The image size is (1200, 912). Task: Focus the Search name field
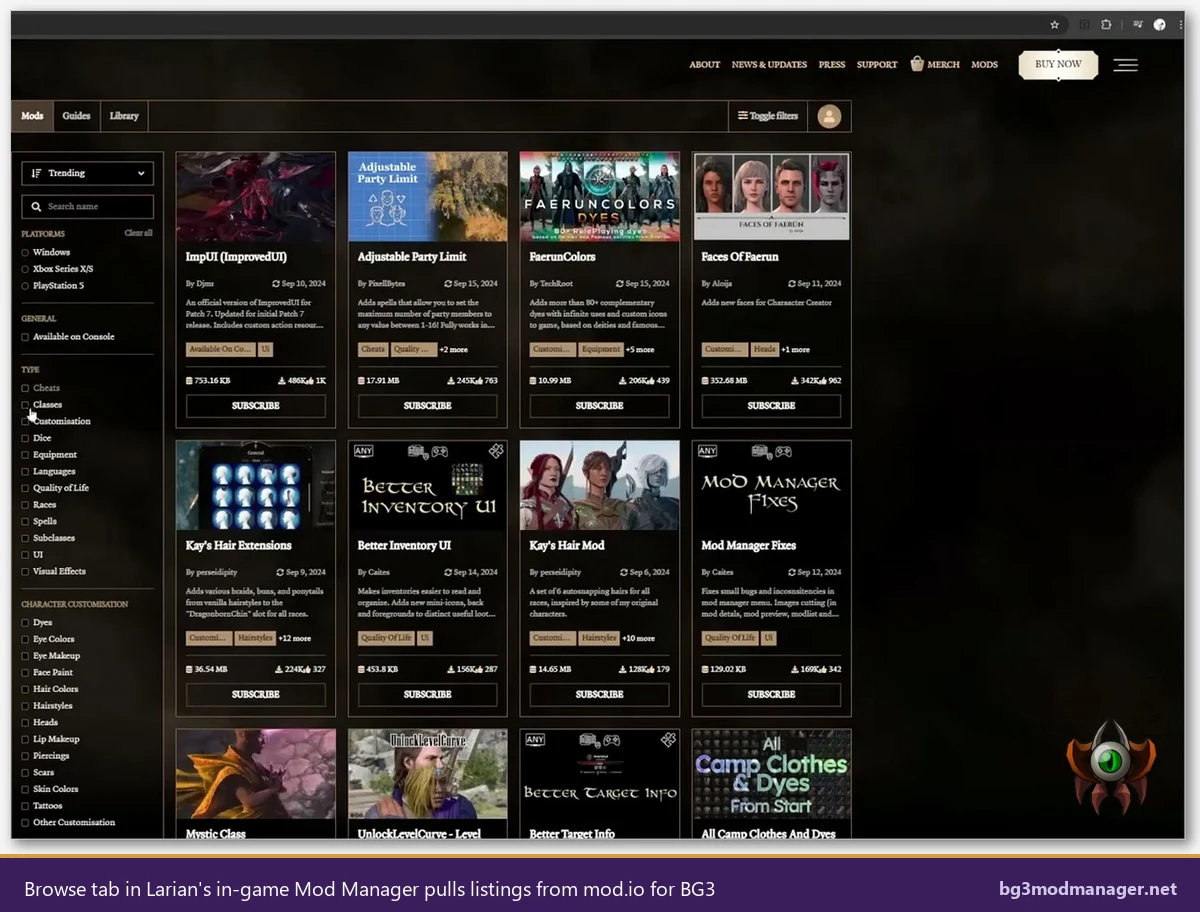coord(87,206)
